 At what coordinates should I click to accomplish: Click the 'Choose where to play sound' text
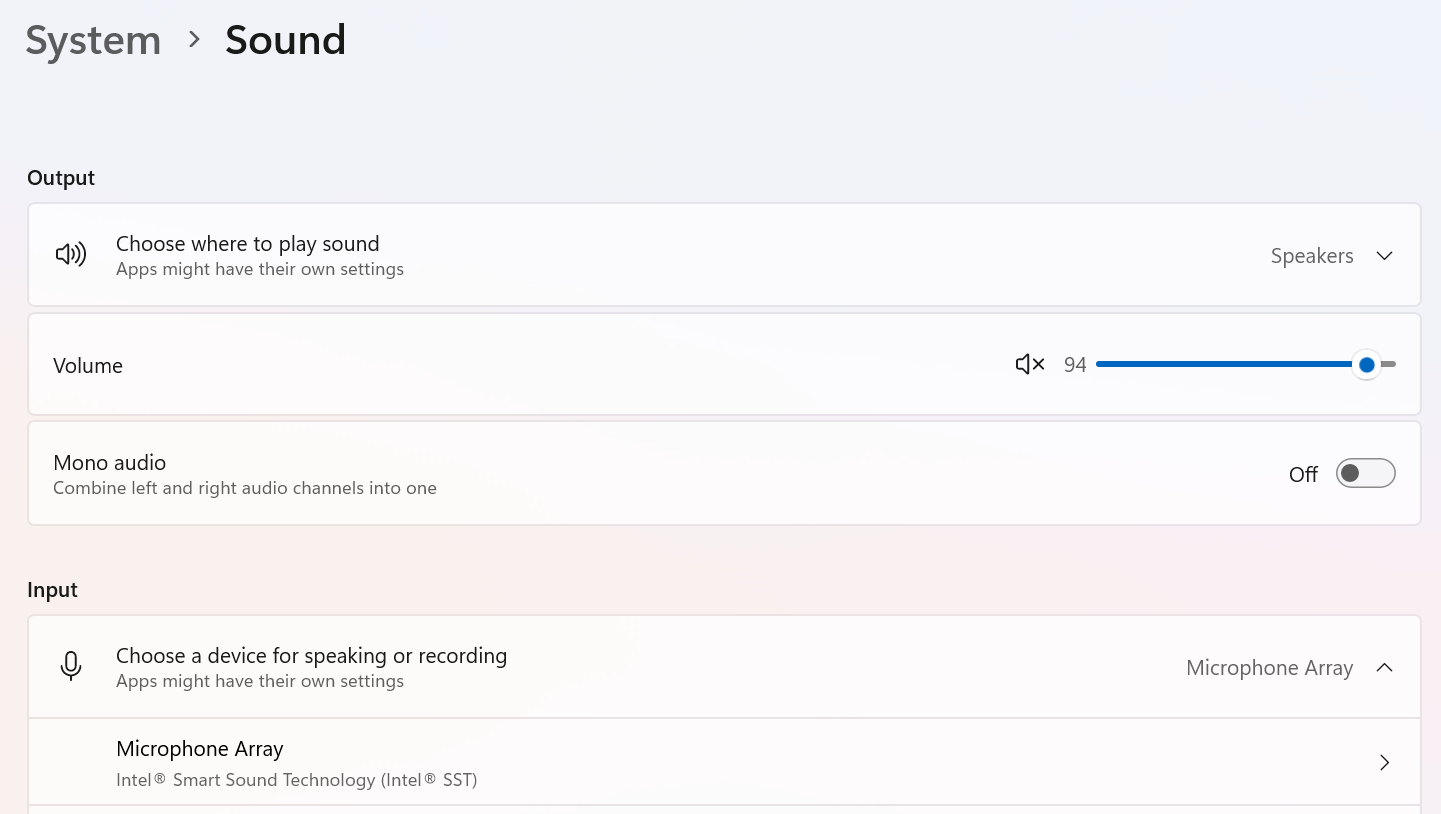point(248,244)
